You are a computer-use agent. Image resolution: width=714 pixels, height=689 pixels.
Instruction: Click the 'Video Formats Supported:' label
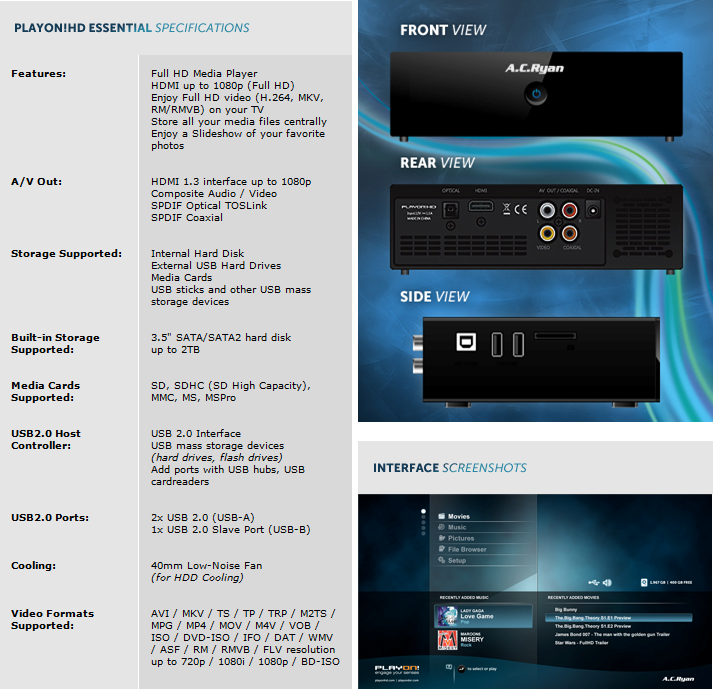(x=52, y=619)
